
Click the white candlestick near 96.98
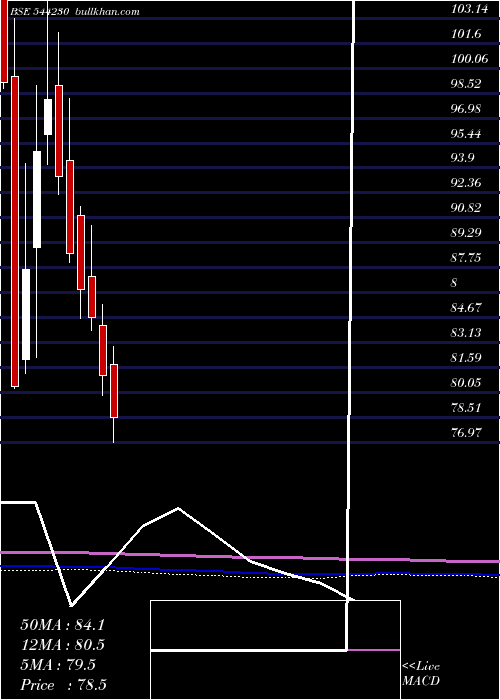pyautogui.click(x=48, y=117)
